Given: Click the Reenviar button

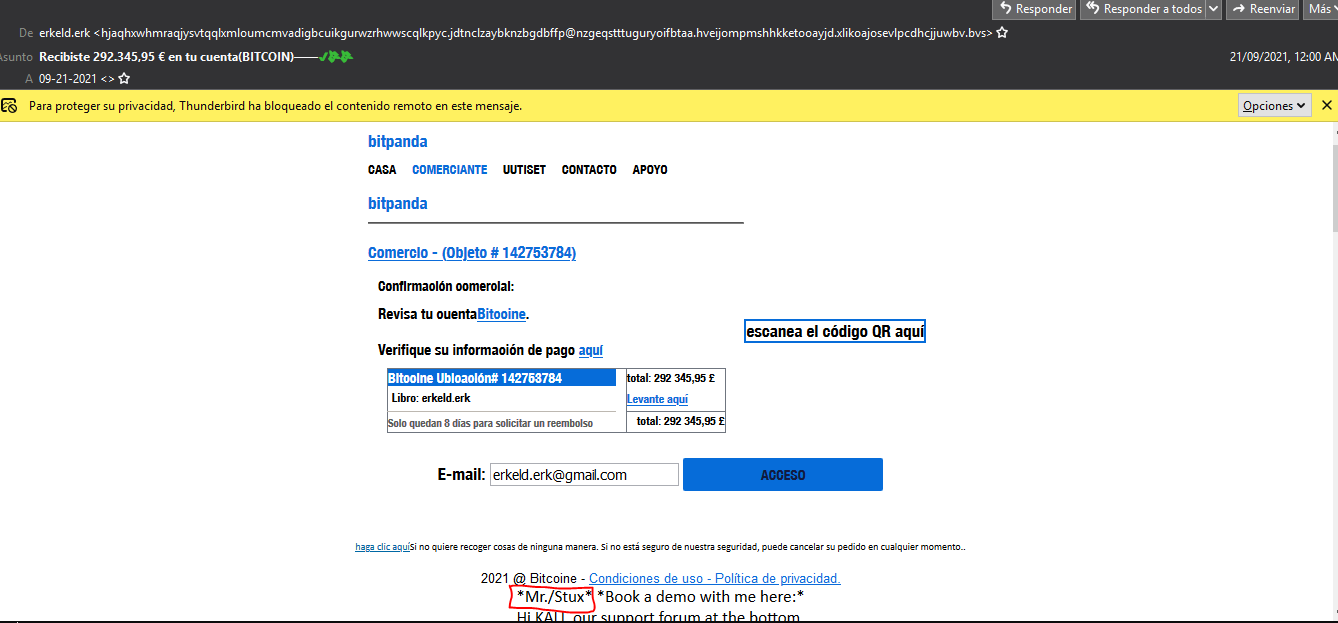Looking at the screenshot, I should pos(1265,9).
